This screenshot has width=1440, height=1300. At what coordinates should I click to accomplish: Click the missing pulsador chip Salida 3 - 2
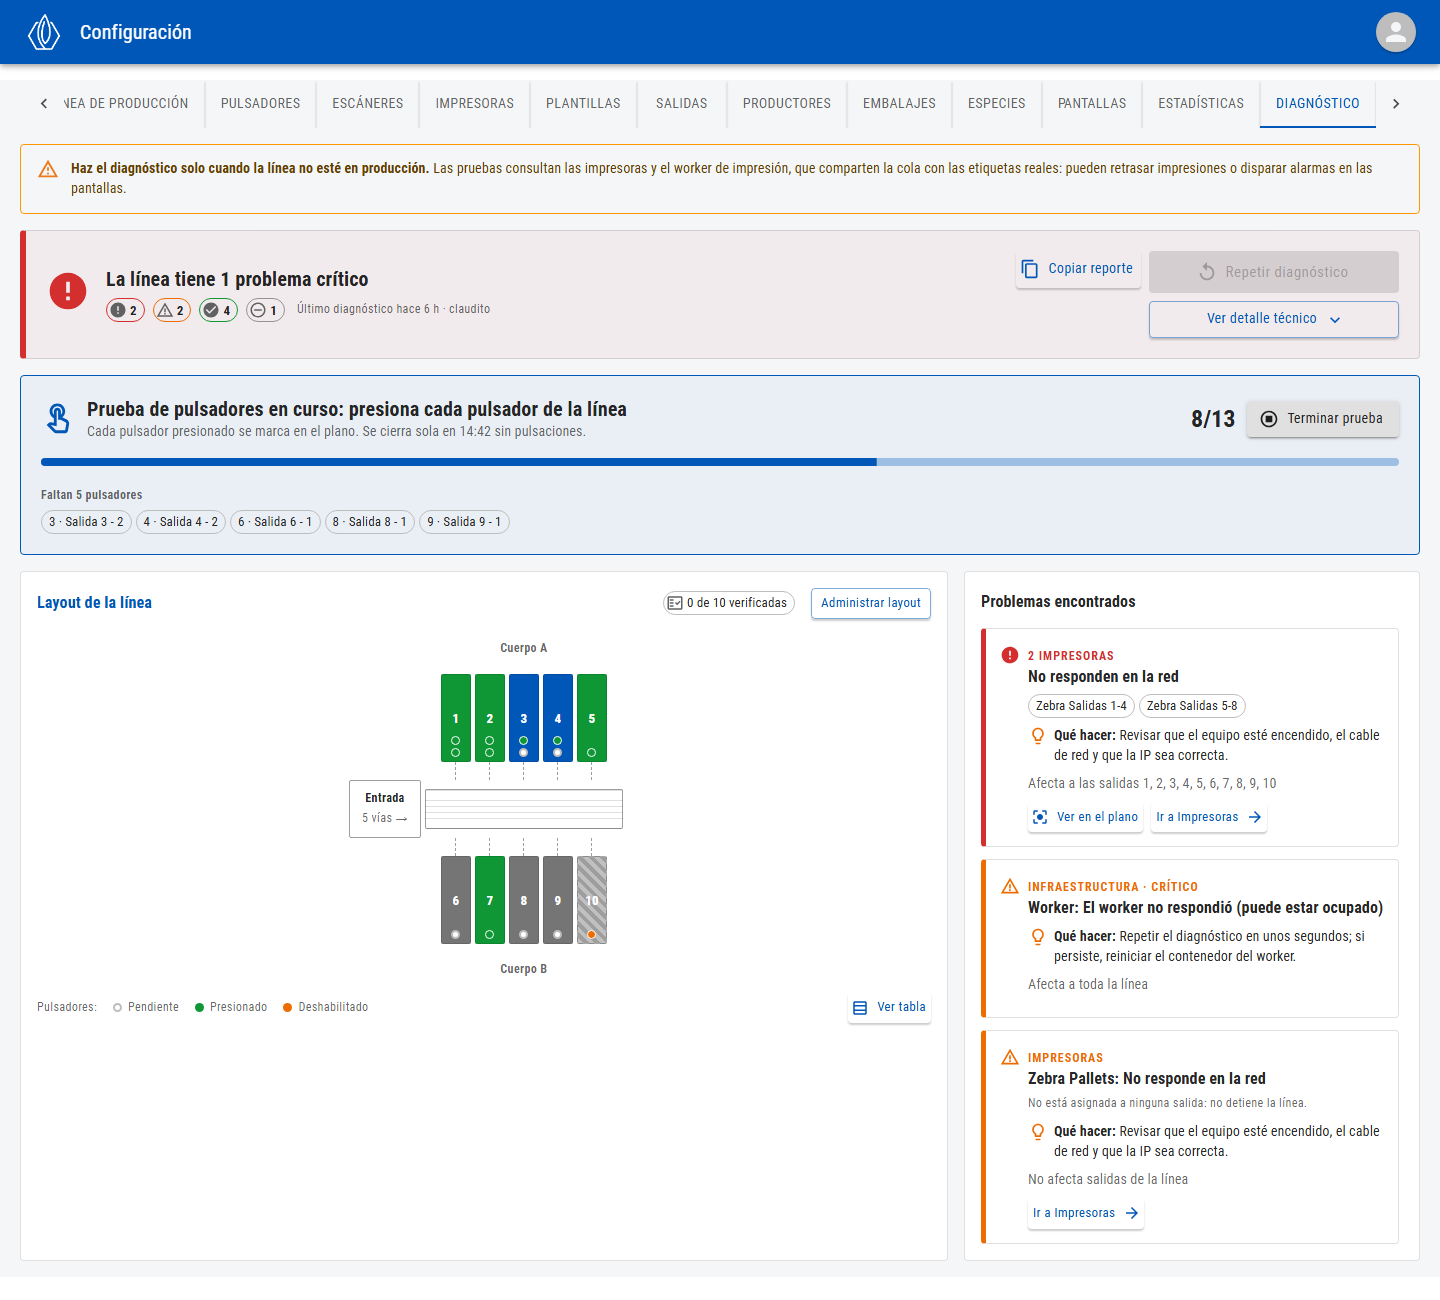tap(86, 522)
